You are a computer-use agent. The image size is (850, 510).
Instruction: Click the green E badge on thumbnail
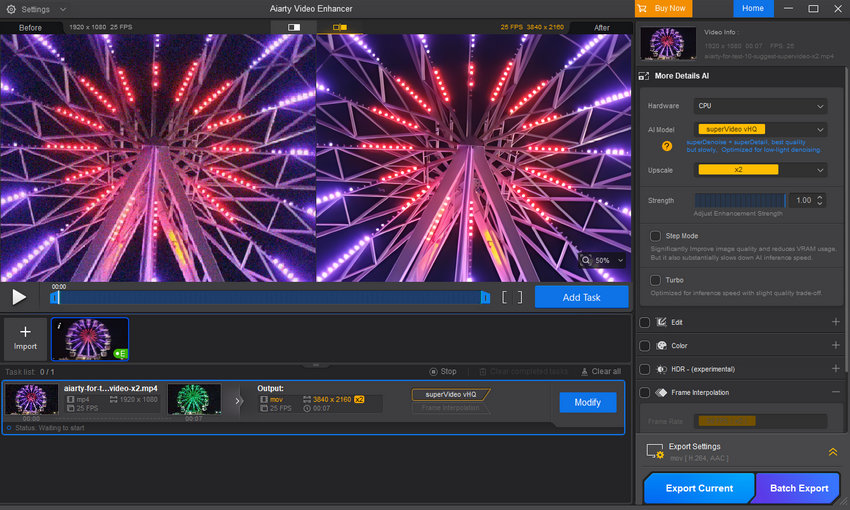click(120, 353)
